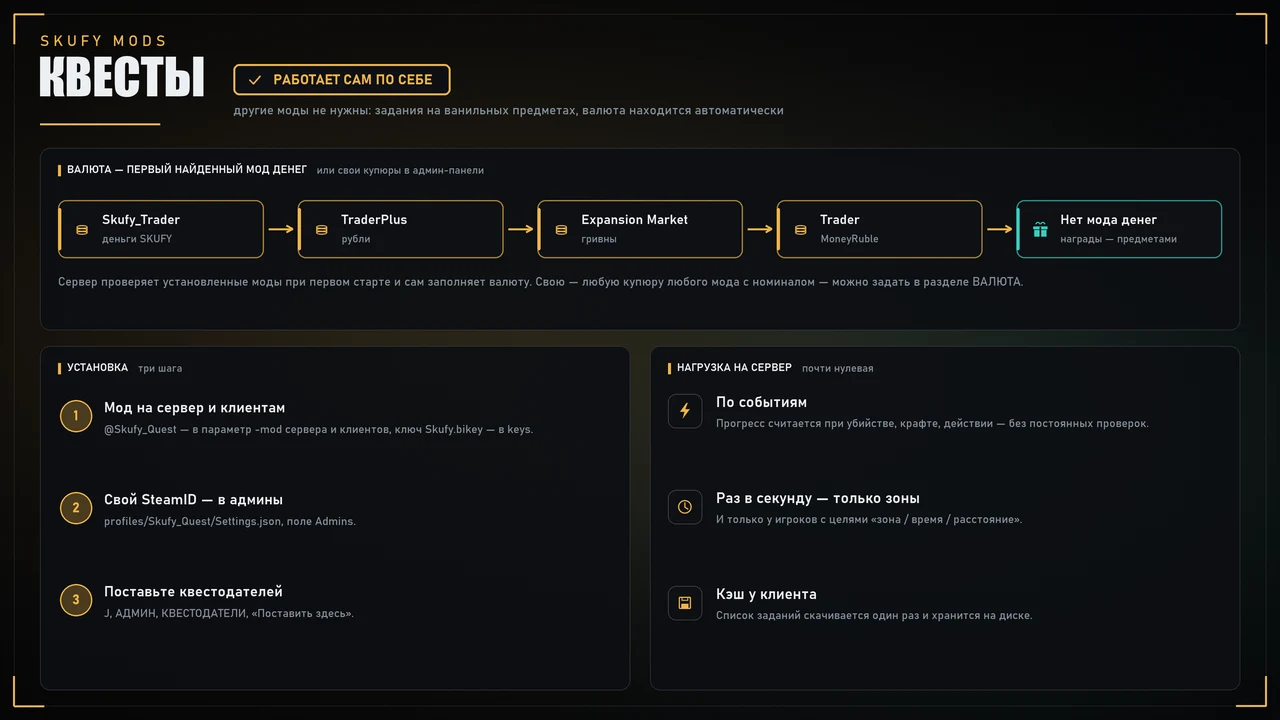Click the coin icon in Trader MoneyRuble card
Screen dimensions: 1280x720
click(800, 230)
